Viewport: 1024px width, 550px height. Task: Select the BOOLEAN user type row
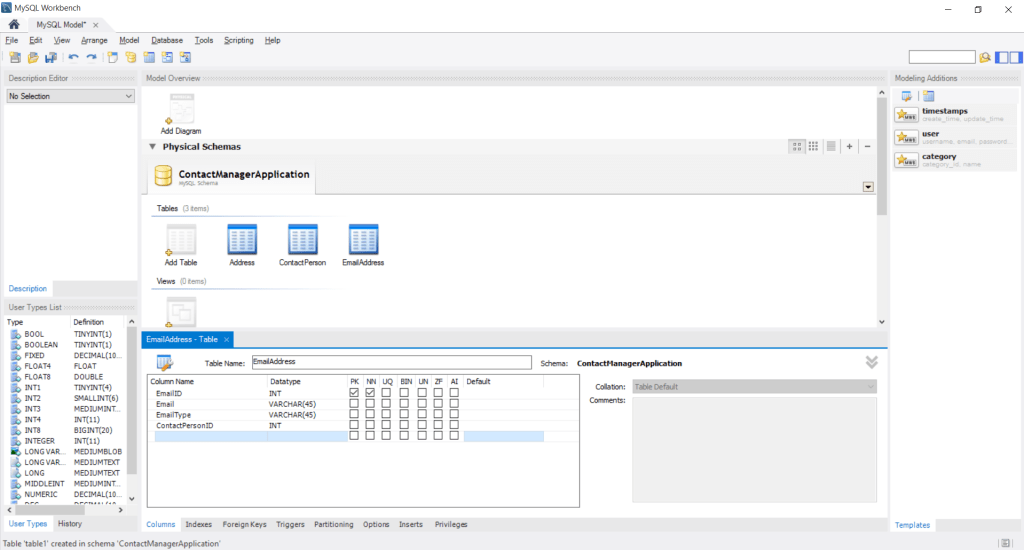(67, 344)
